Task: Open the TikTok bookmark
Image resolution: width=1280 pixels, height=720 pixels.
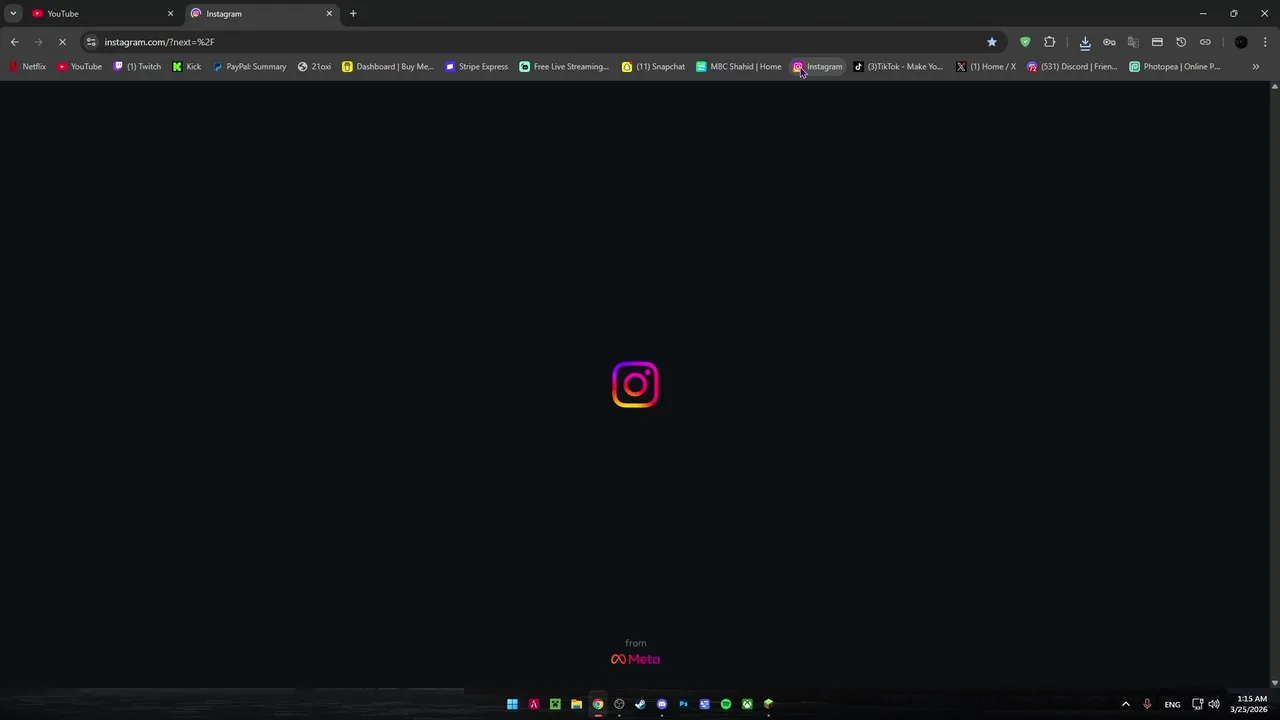Action: click(x=898, y=67)
